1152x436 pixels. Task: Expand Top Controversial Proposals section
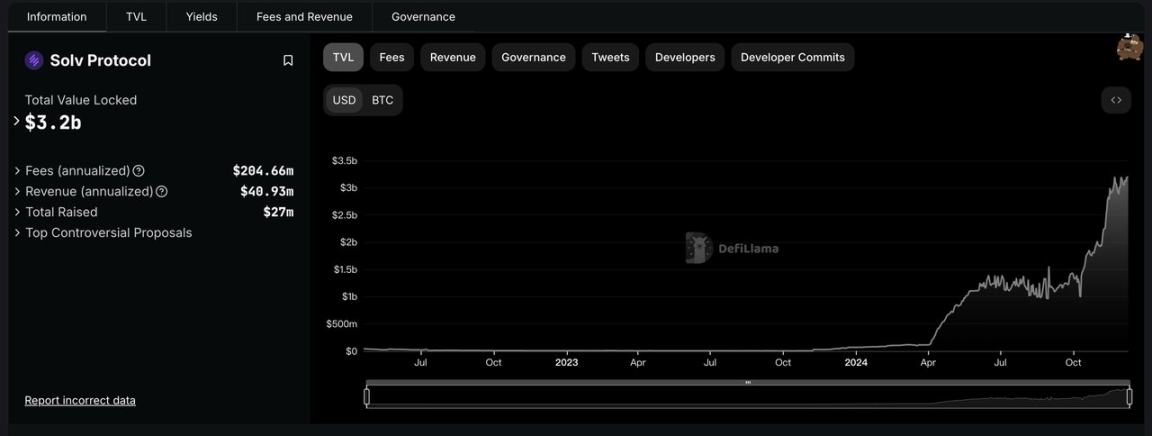click(x=18, y=233)
